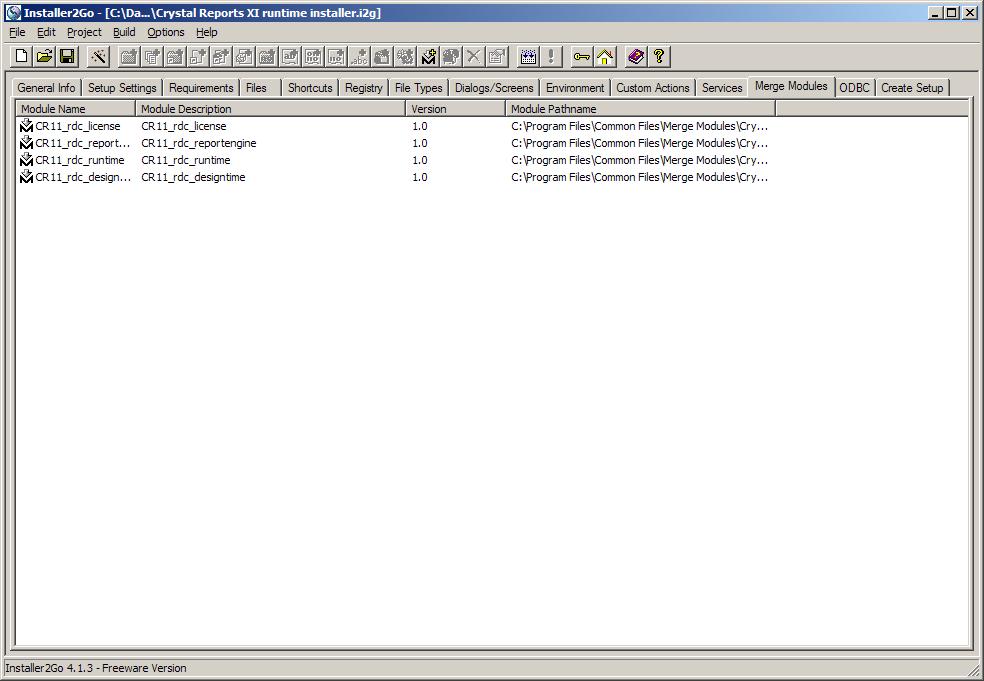Open the File menu
Viewport: 984px width, 681px height.
[x=17, y=32]
